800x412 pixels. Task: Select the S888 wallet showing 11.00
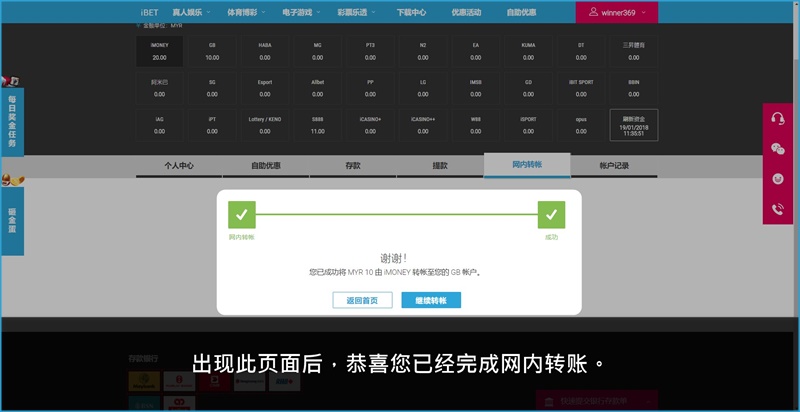(317, 125)
